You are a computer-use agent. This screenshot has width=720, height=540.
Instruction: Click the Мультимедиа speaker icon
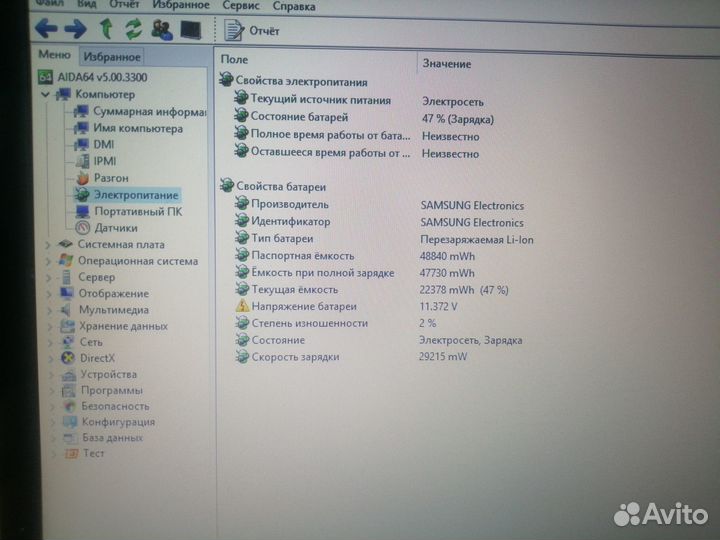coord(67,309)
